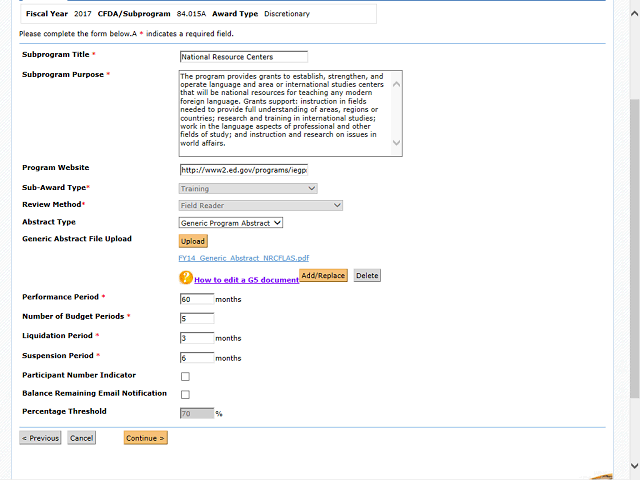The height and width of the screenshot is (480, 640).
Task: Click the Suspension Period months field
Action: (x=197, y=358)
